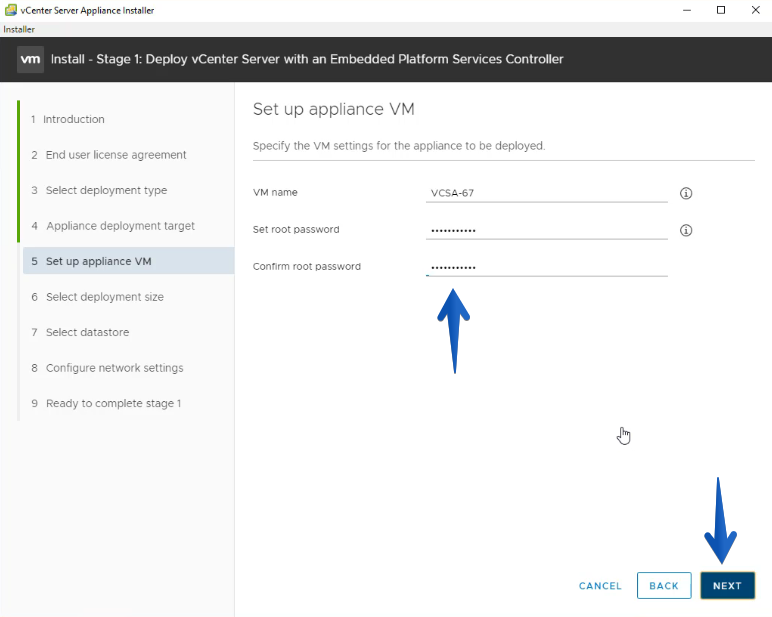Viewport: 772px width, 617px height.
Task: Minimize the installer window
Action: coord(687,10)
